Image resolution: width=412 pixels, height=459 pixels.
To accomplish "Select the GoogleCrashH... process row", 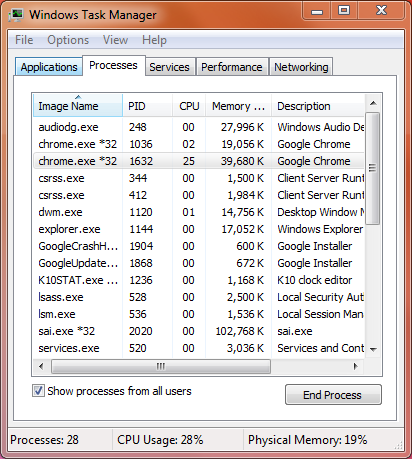I will 199,246.
